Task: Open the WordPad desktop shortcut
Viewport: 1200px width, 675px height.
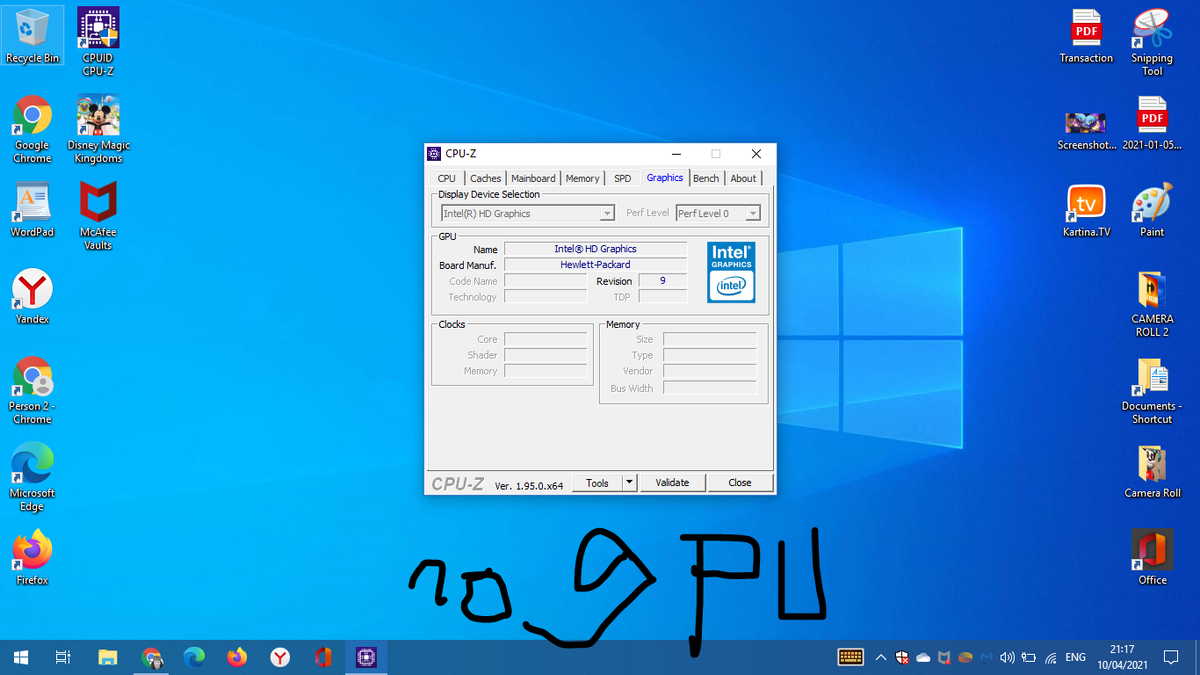Action: 33,210
